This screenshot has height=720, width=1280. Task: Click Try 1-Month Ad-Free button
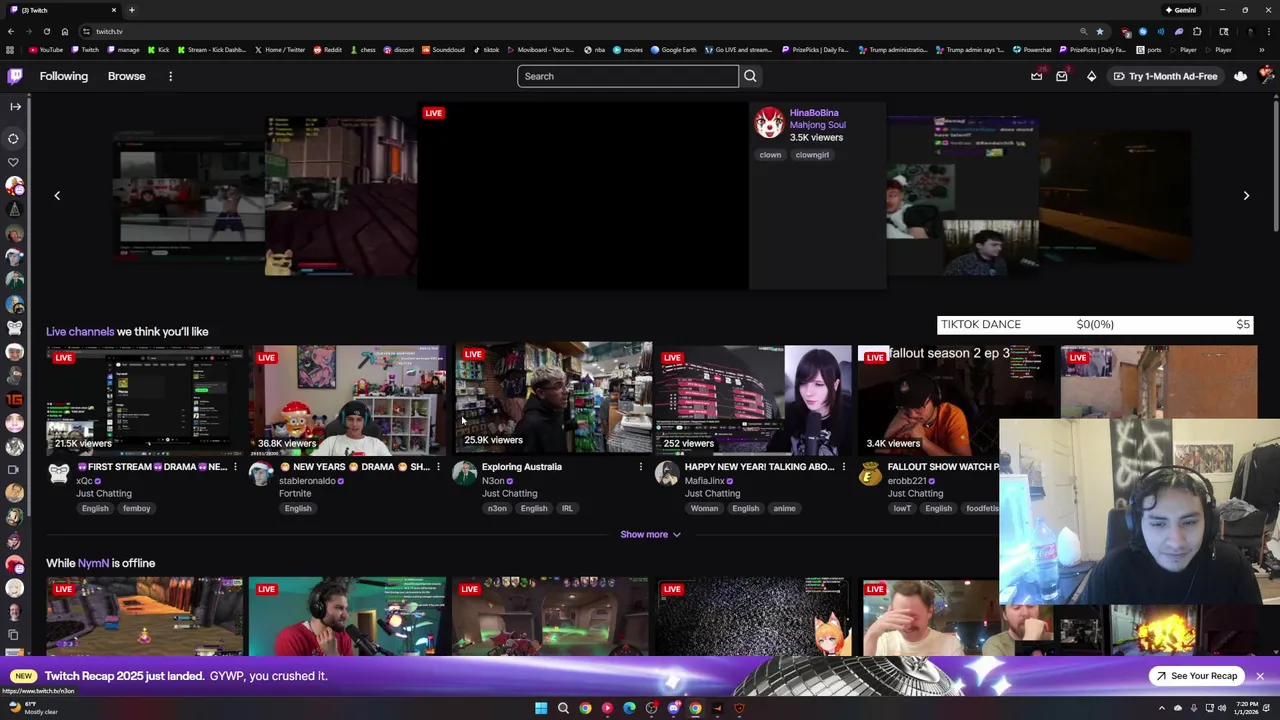[x=1165, y=76]
